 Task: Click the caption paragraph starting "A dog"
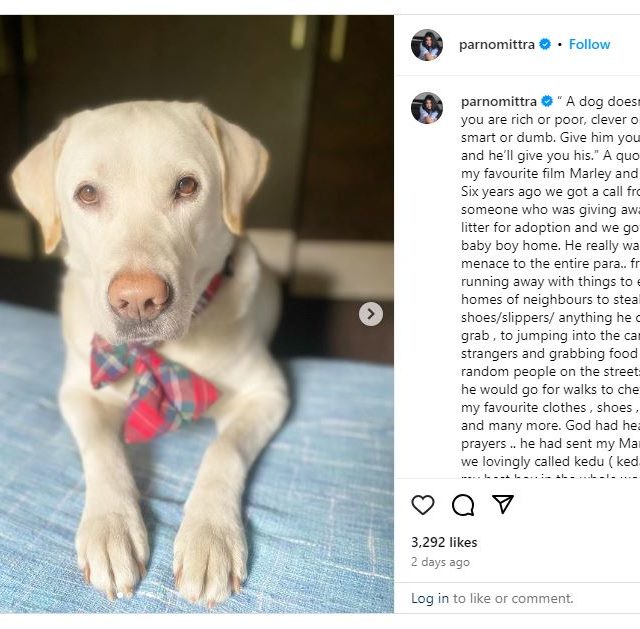point(550,282)
